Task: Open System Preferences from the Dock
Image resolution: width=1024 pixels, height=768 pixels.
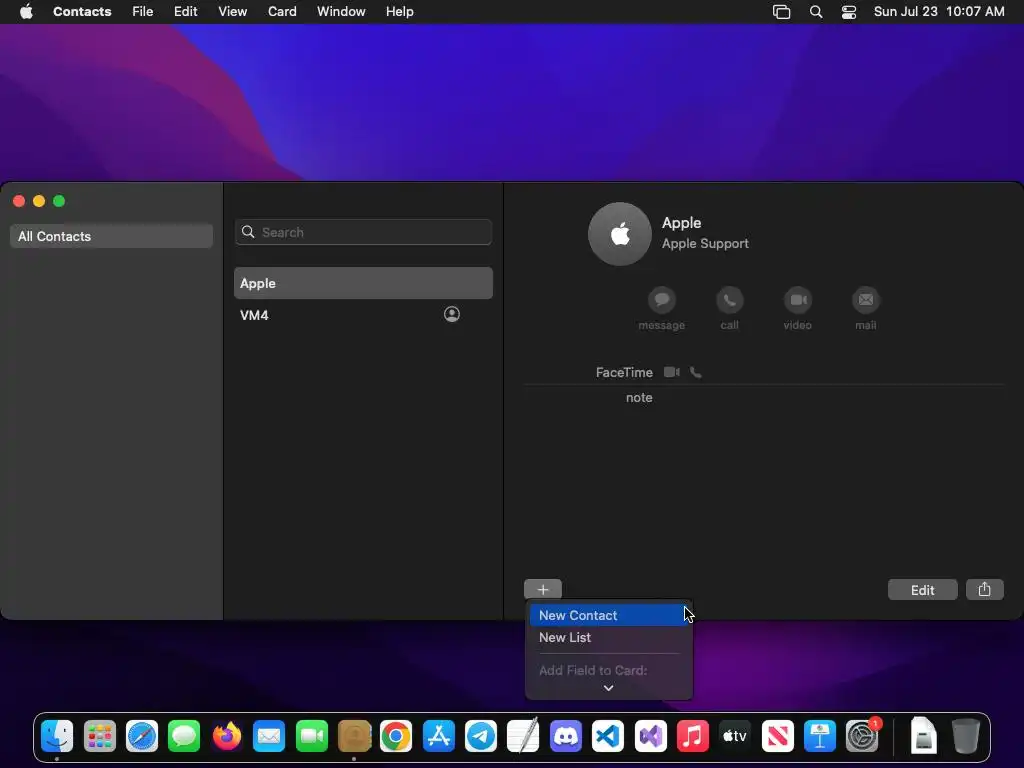Action: coord(862,736)
